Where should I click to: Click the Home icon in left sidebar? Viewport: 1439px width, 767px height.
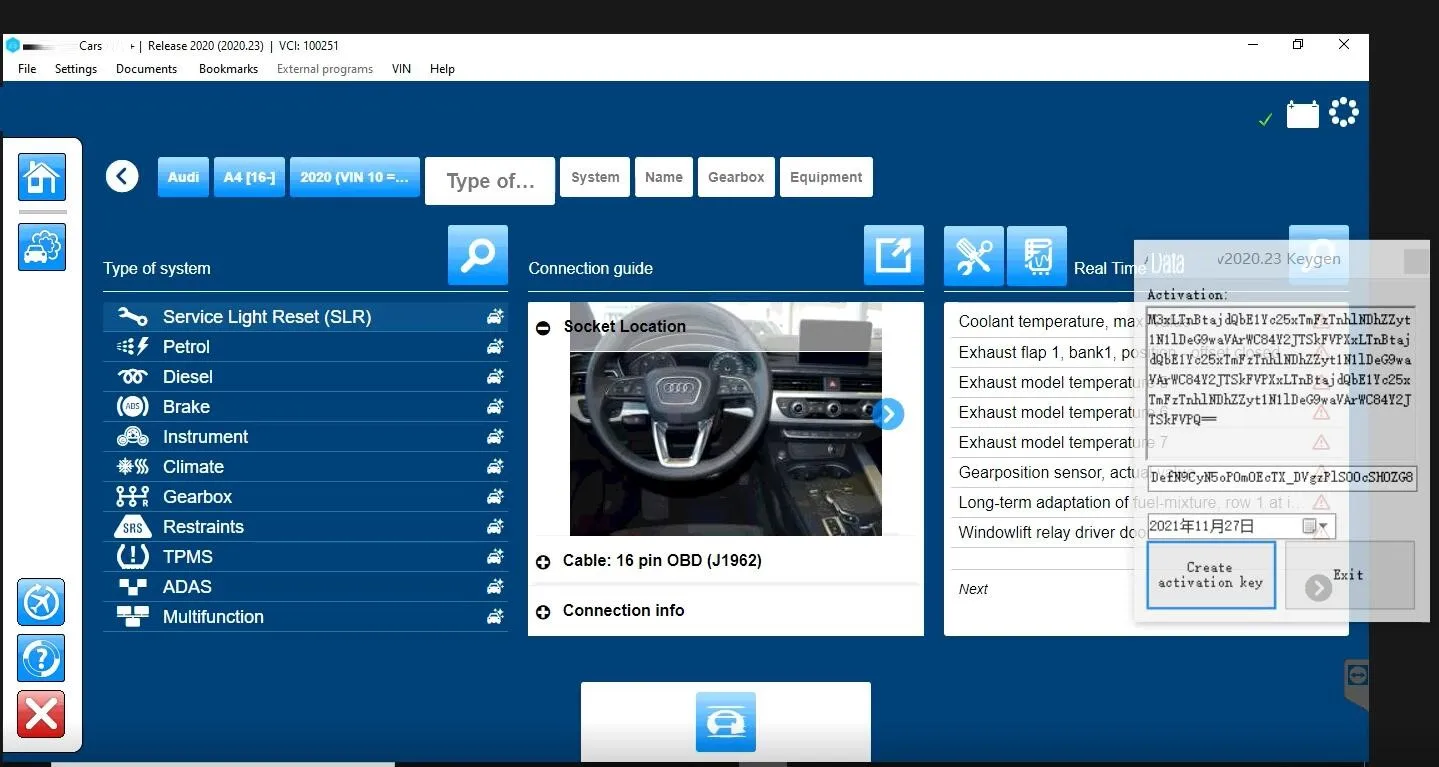[42, 178]
